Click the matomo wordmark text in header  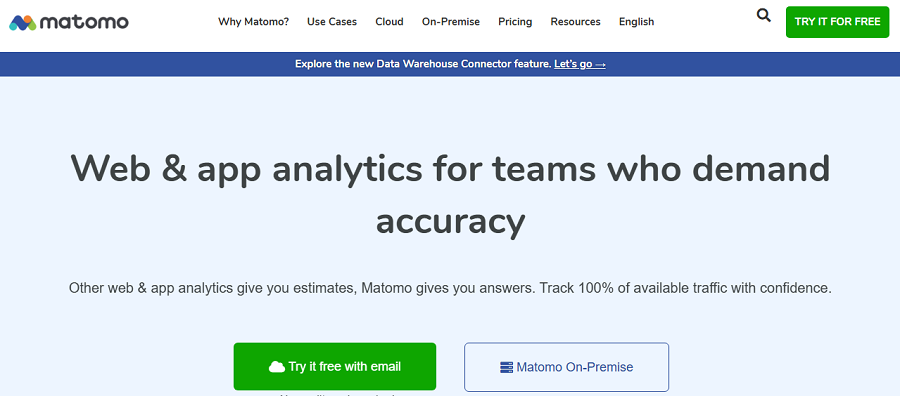(84, 22)
